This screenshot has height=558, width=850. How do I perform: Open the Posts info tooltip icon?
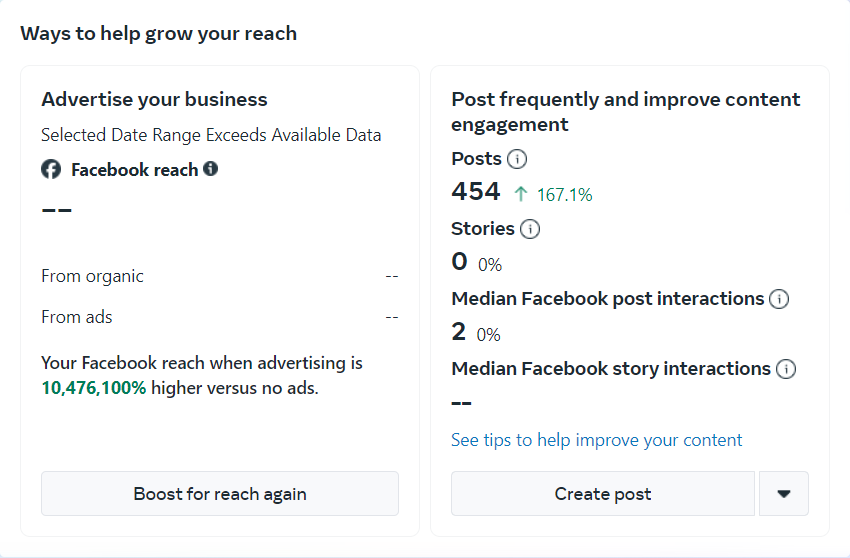[517, 159]
